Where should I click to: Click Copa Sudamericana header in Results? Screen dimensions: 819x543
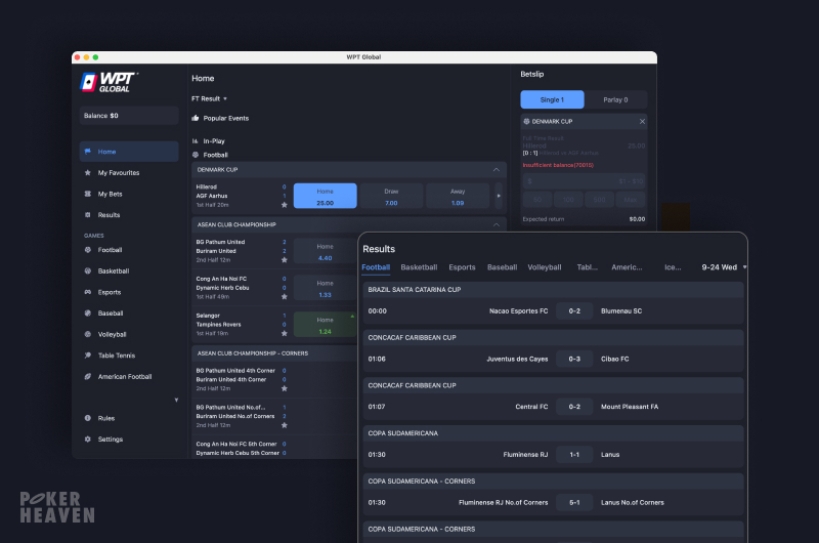coord(553,433)
